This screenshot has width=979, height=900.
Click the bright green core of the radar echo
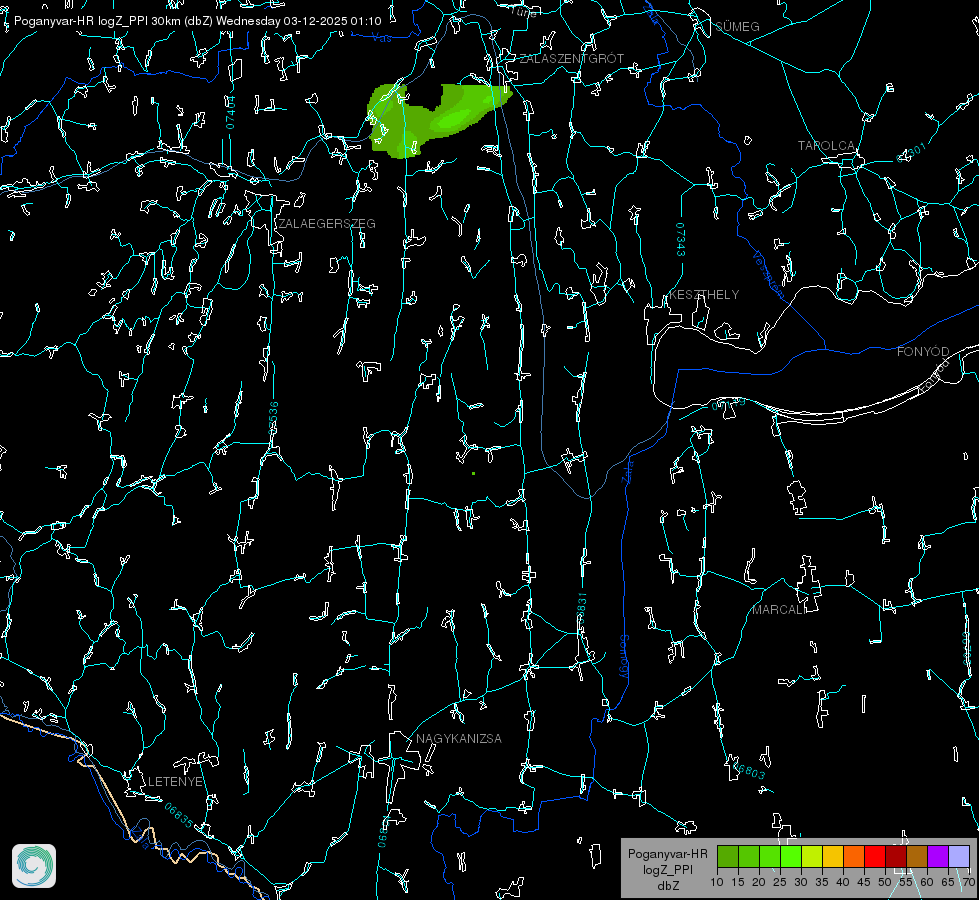click(x=455, y=117)
